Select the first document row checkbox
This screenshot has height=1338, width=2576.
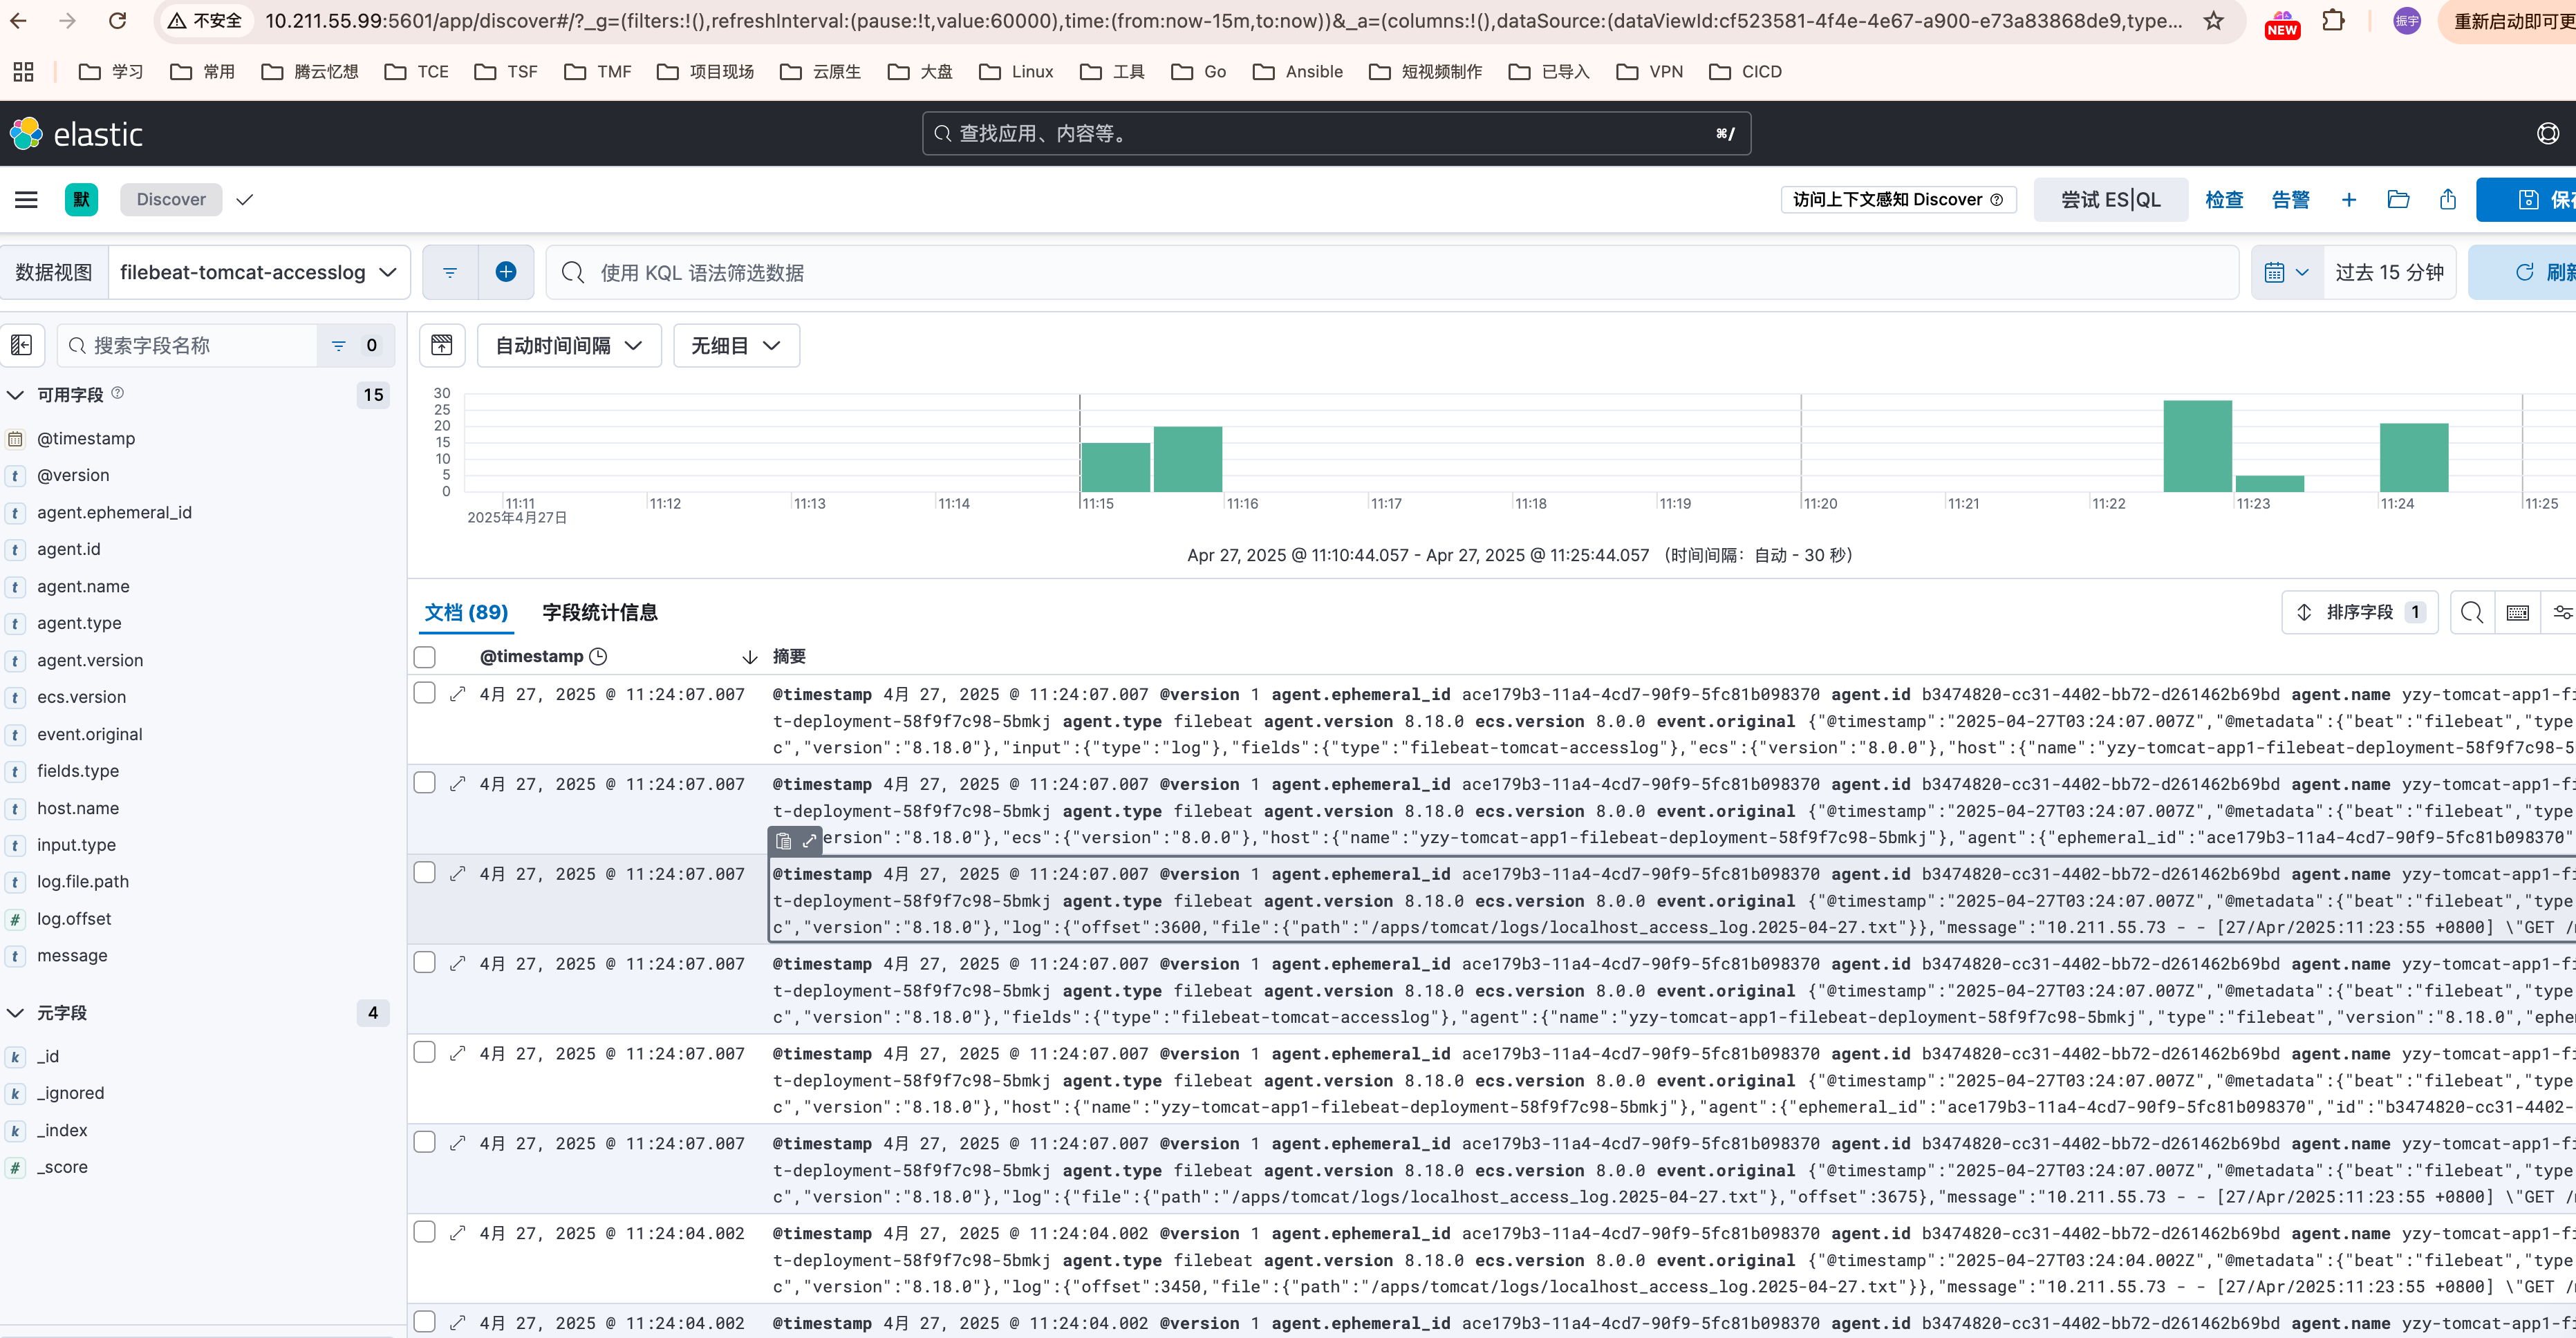pyautogui.click(x=424, y=693)
